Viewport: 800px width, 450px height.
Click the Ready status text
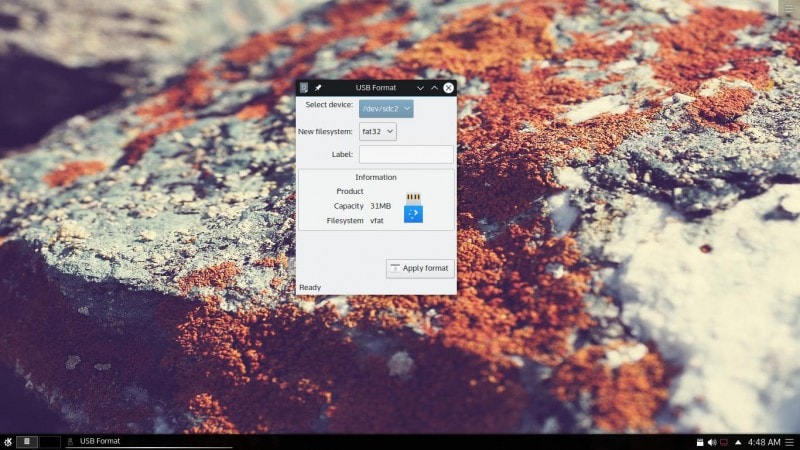[310, 288]
